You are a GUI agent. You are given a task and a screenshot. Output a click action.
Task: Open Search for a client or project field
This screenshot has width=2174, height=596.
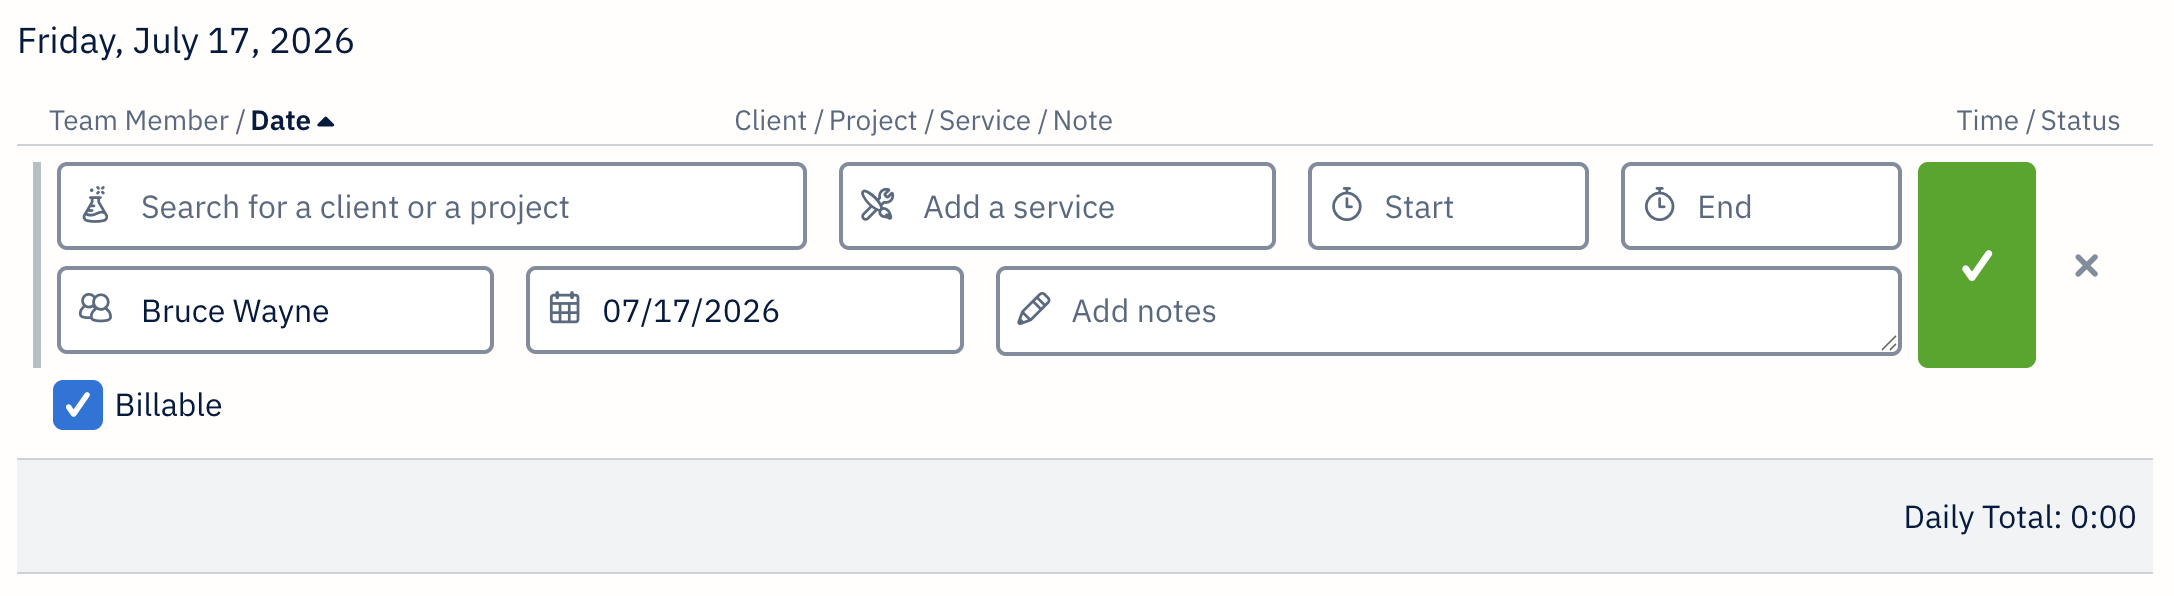click(x=432, y=206)
